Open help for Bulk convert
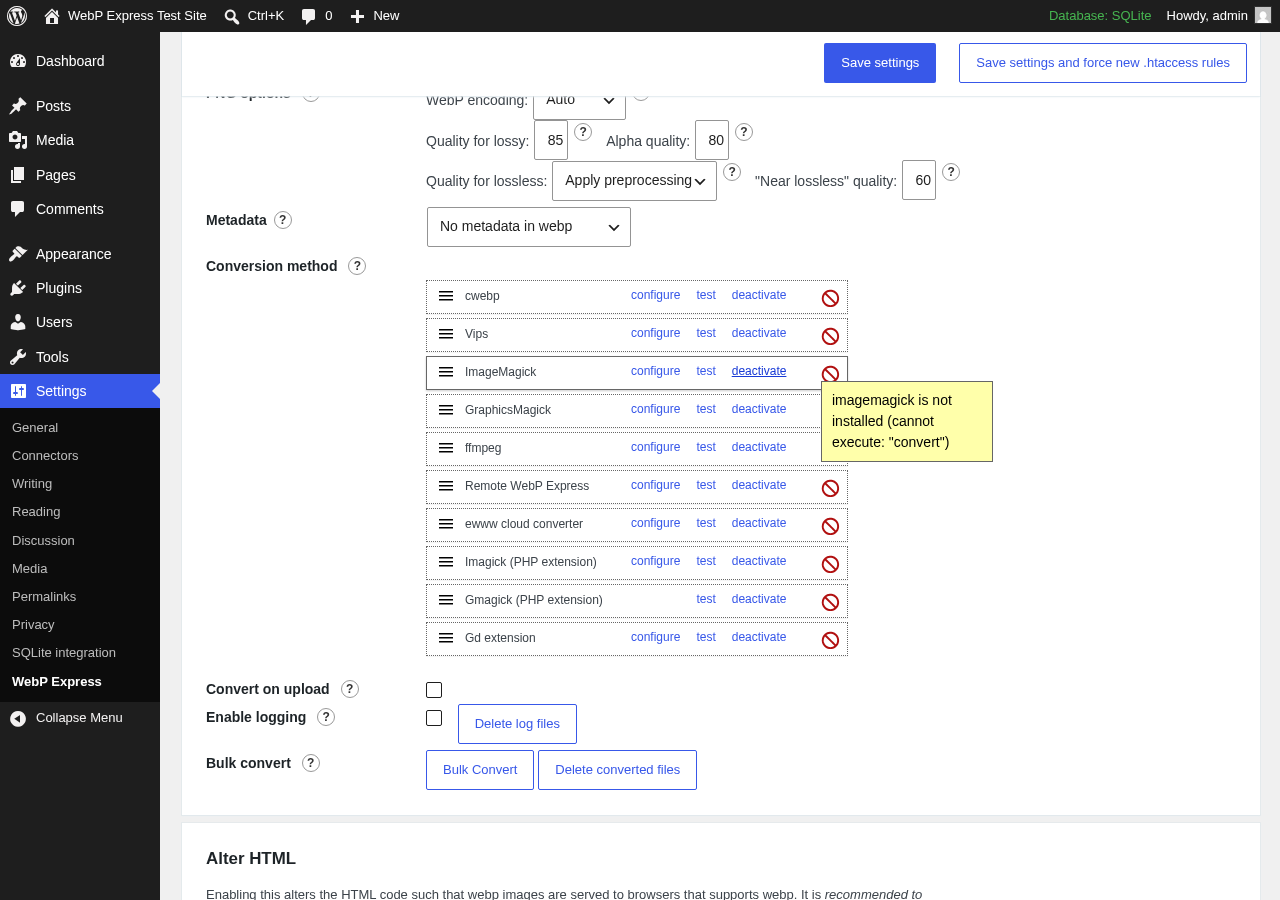 click(x=311, y=763)
